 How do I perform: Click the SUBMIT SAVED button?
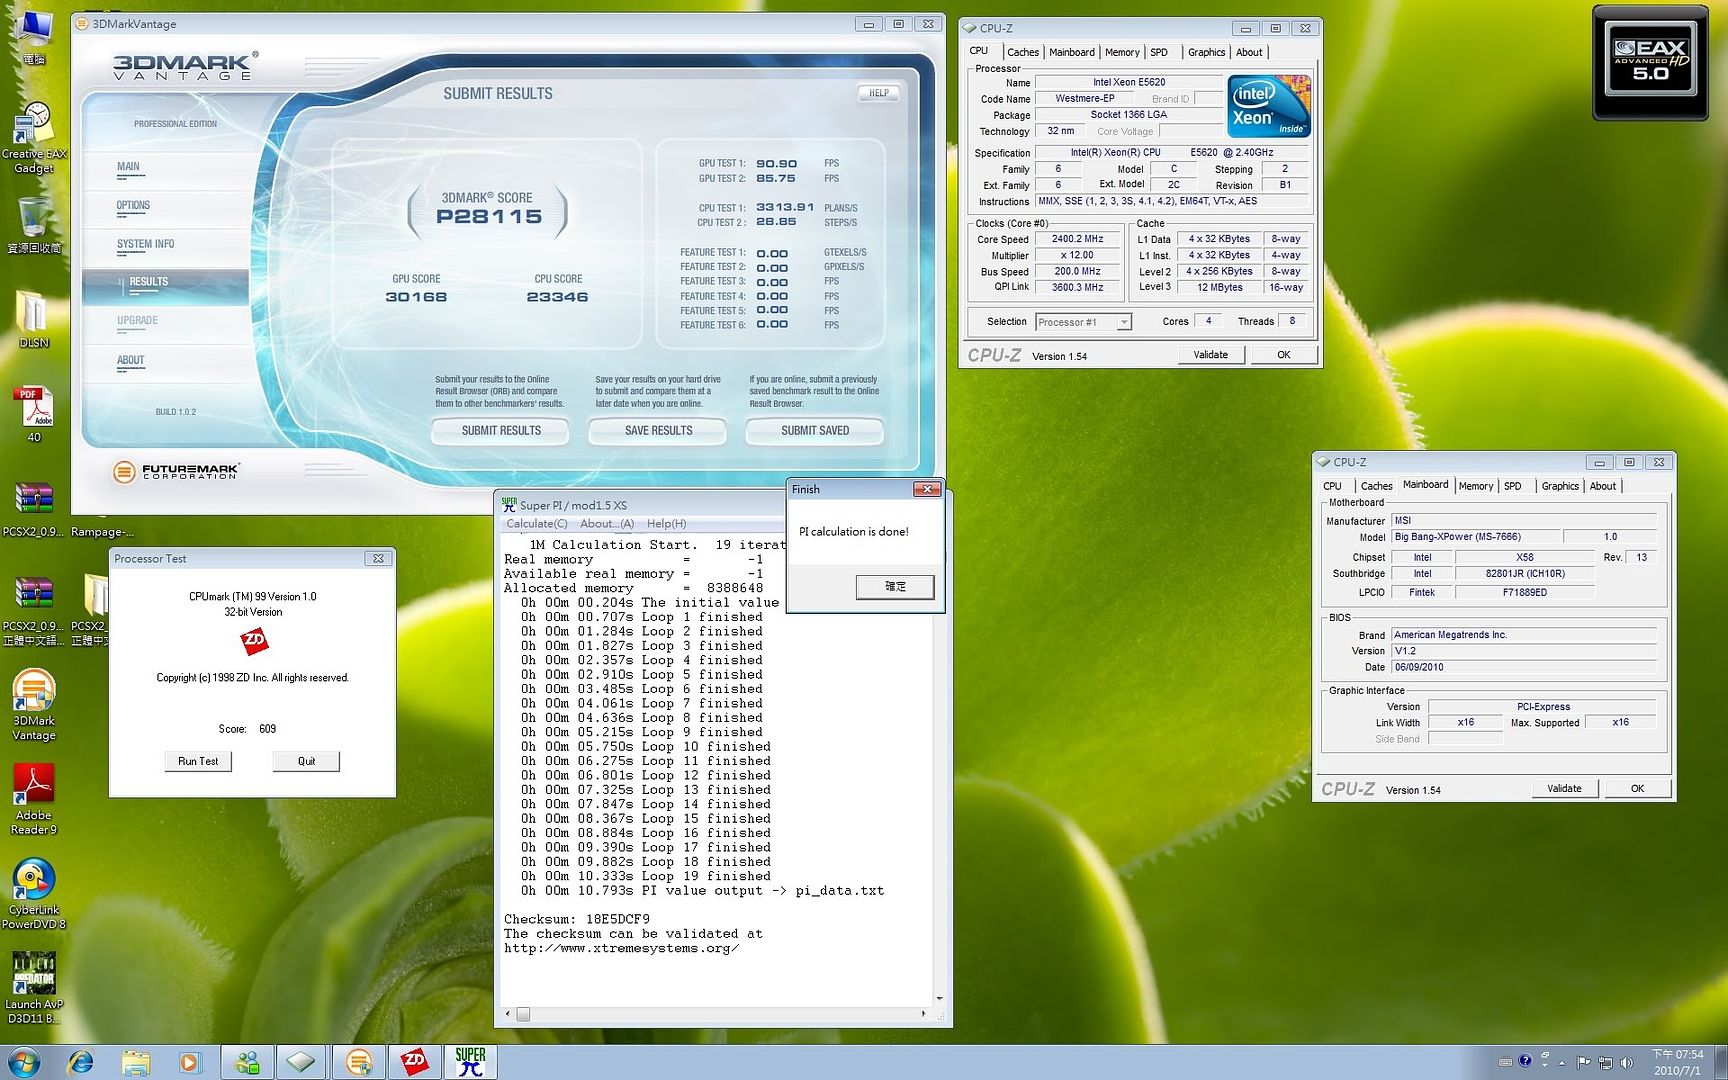click(x=815, y=431)
